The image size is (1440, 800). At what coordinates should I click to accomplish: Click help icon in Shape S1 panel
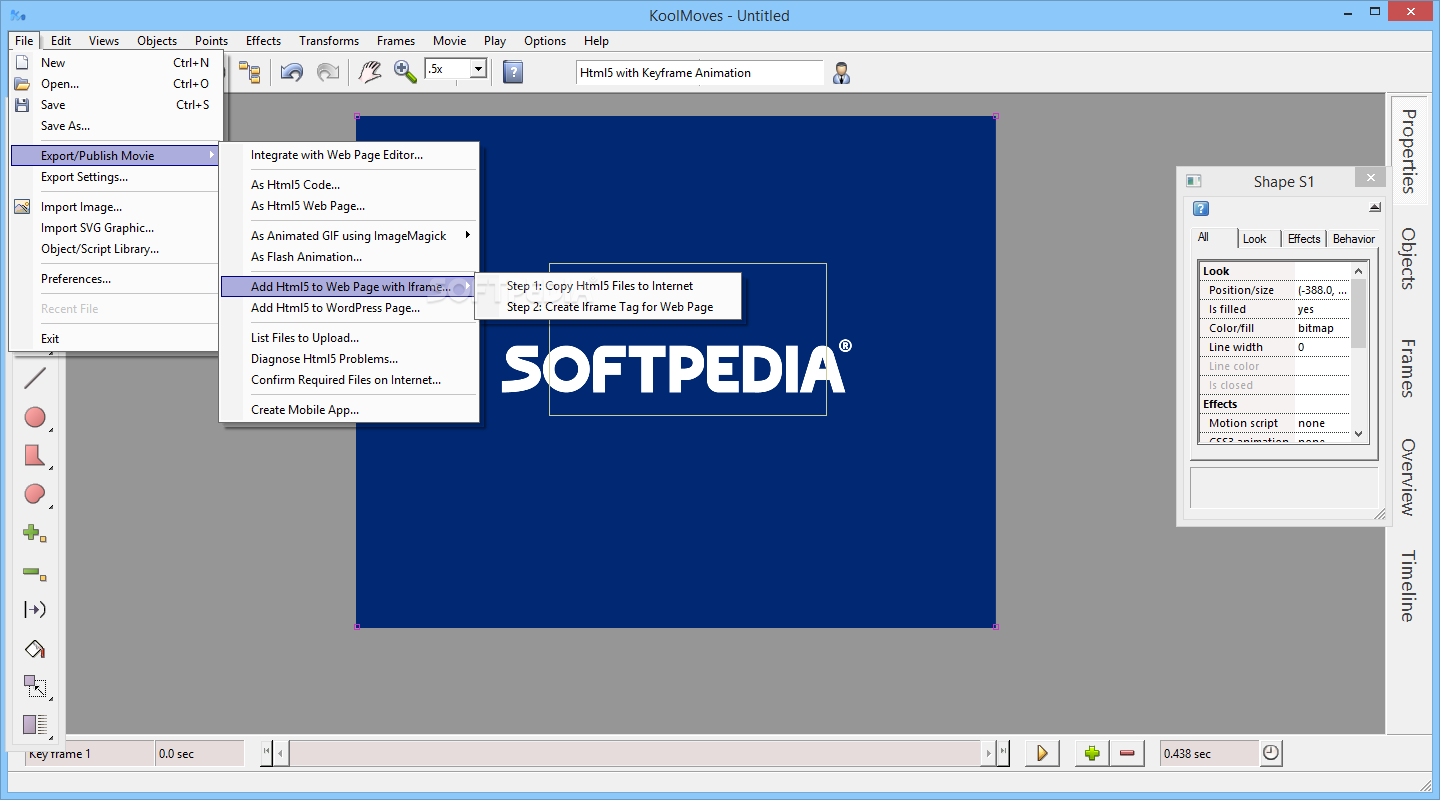coord(1201,208)
